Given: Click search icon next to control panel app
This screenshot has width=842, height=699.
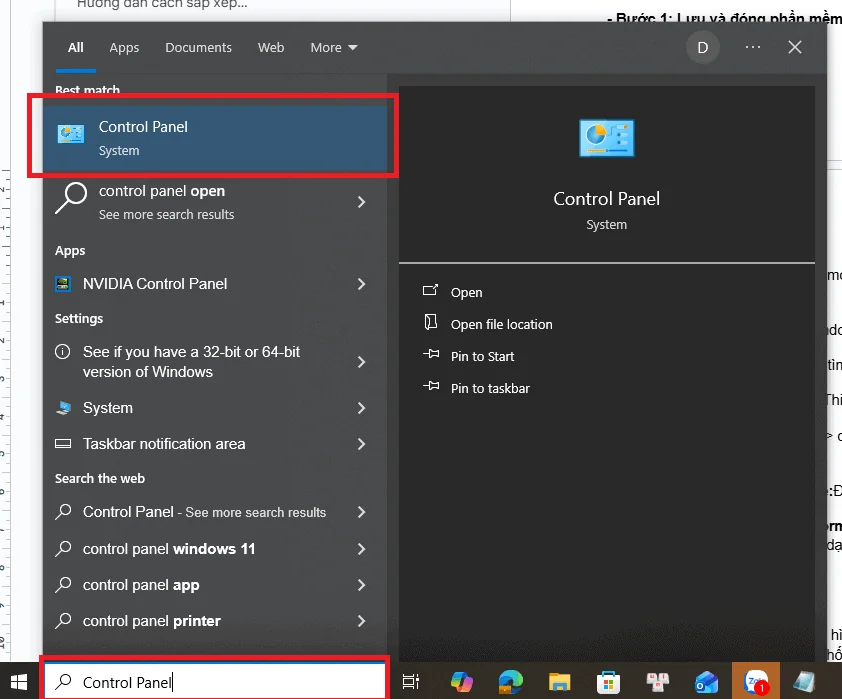Looking at the screenshot, I should [63, 585].
